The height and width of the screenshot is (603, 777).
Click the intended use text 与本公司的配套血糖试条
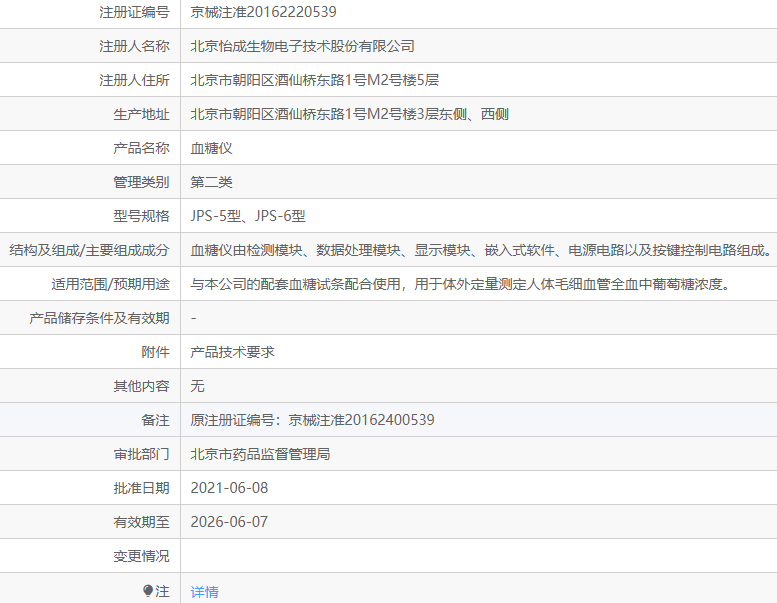click(x=461, y=284)
